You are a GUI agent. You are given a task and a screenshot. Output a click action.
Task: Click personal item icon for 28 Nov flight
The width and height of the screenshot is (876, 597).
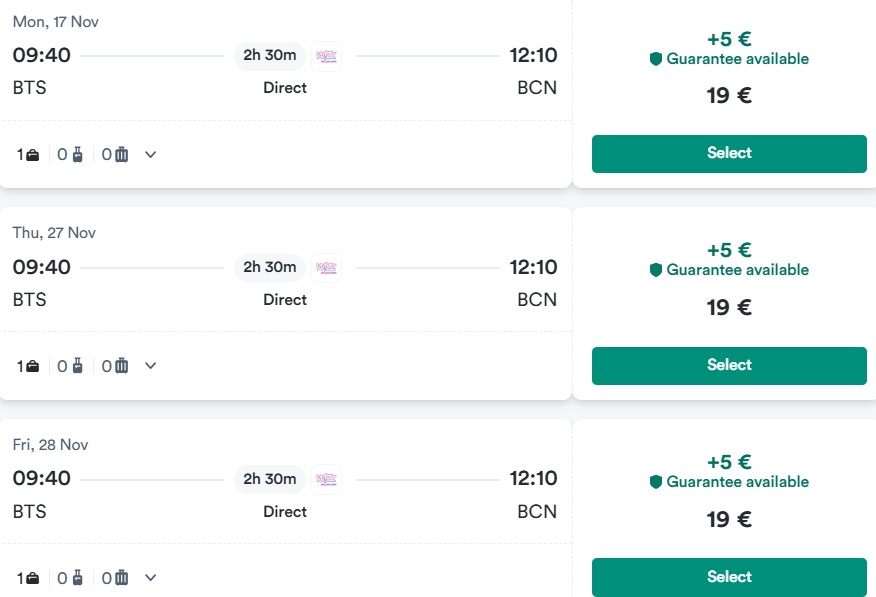[x=33, y=578]
